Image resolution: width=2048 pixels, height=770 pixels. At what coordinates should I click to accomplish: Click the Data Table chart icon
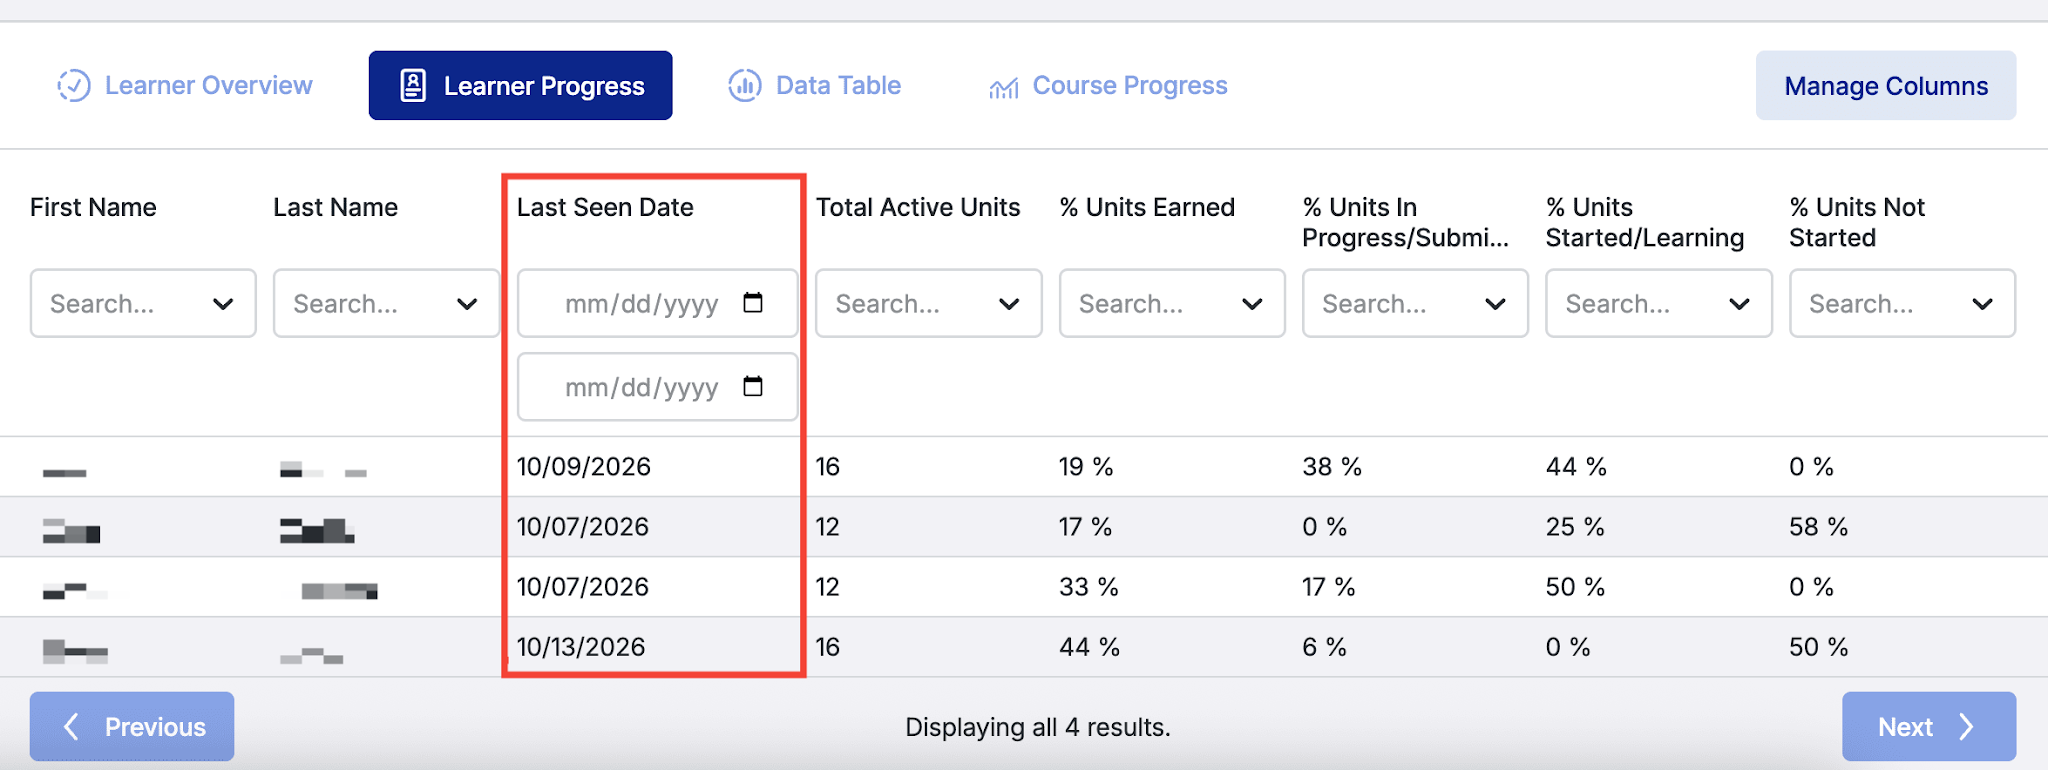tap(745, 86)
